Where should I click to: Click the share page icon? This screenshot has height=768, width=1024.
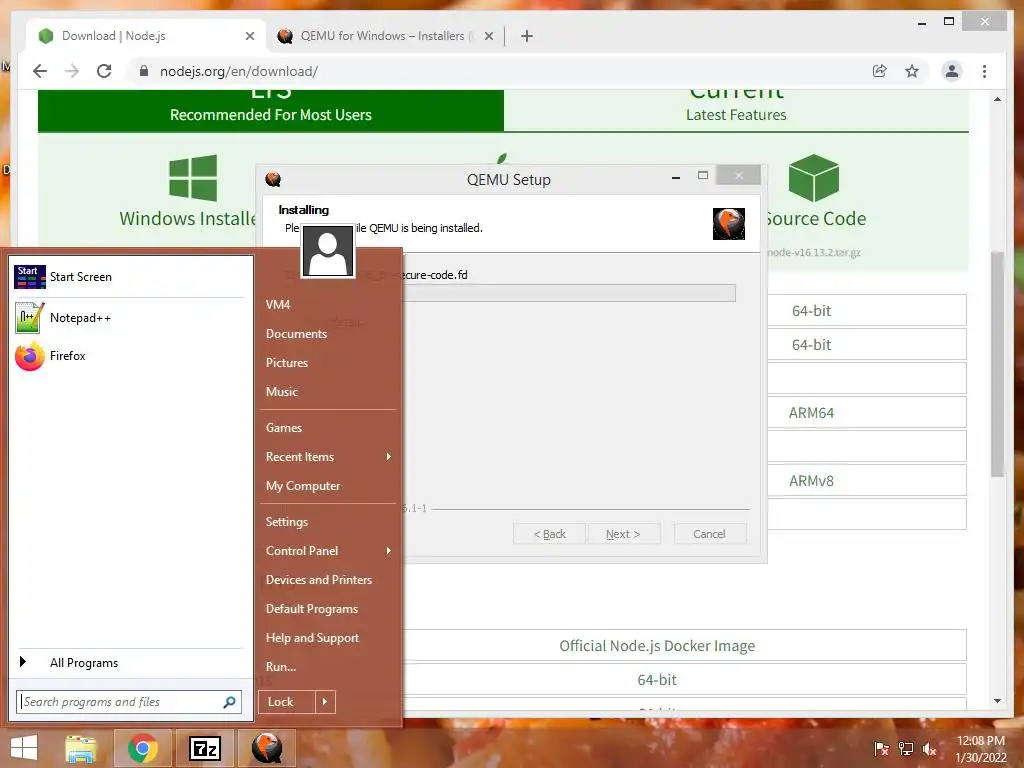click(880, 71)
